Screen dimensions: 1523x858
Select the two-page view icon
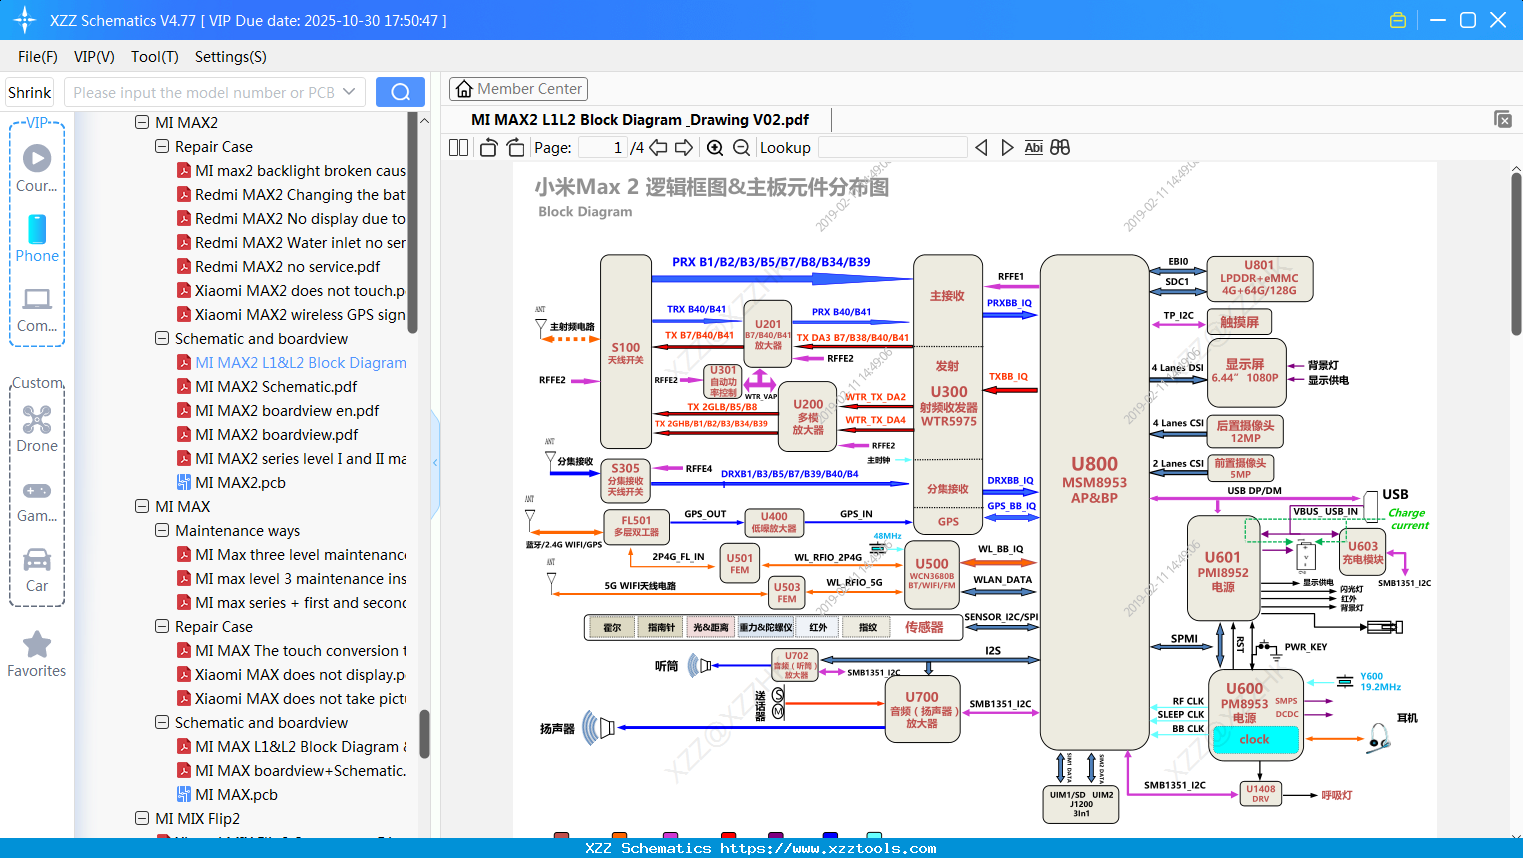click(458, 147)
